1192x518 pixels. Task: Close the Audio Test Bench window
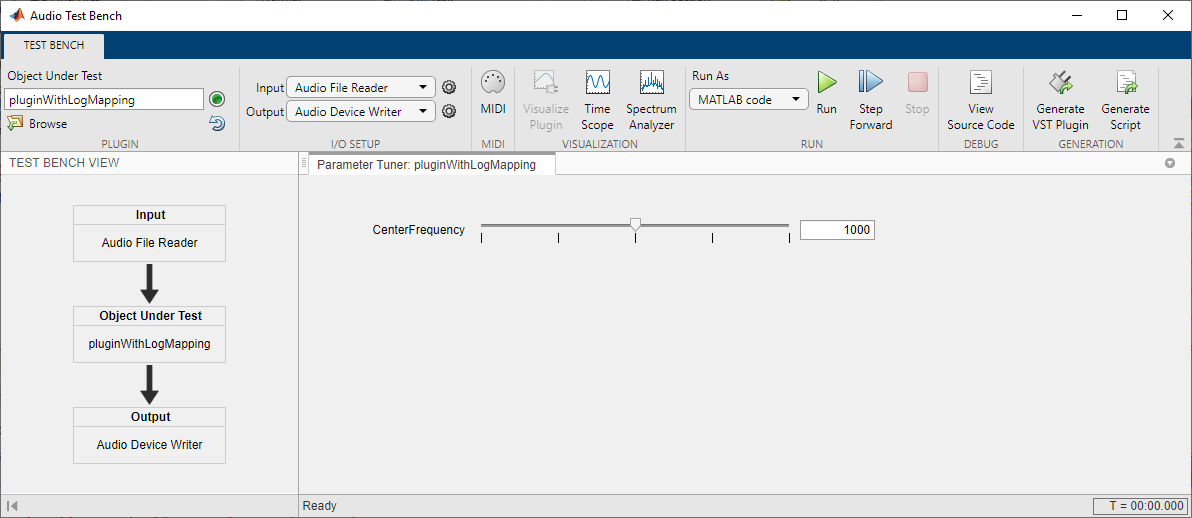[1167, 15]
